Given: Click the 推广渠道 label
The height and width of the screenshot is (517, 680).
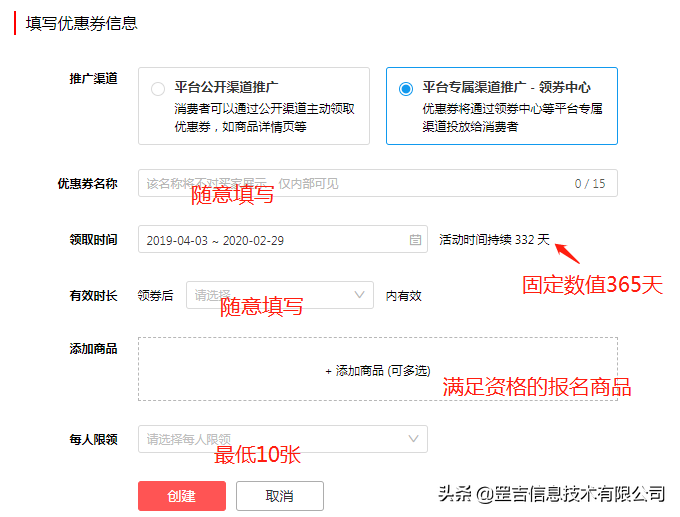Looking at the screenshot, I should (93, 79).
